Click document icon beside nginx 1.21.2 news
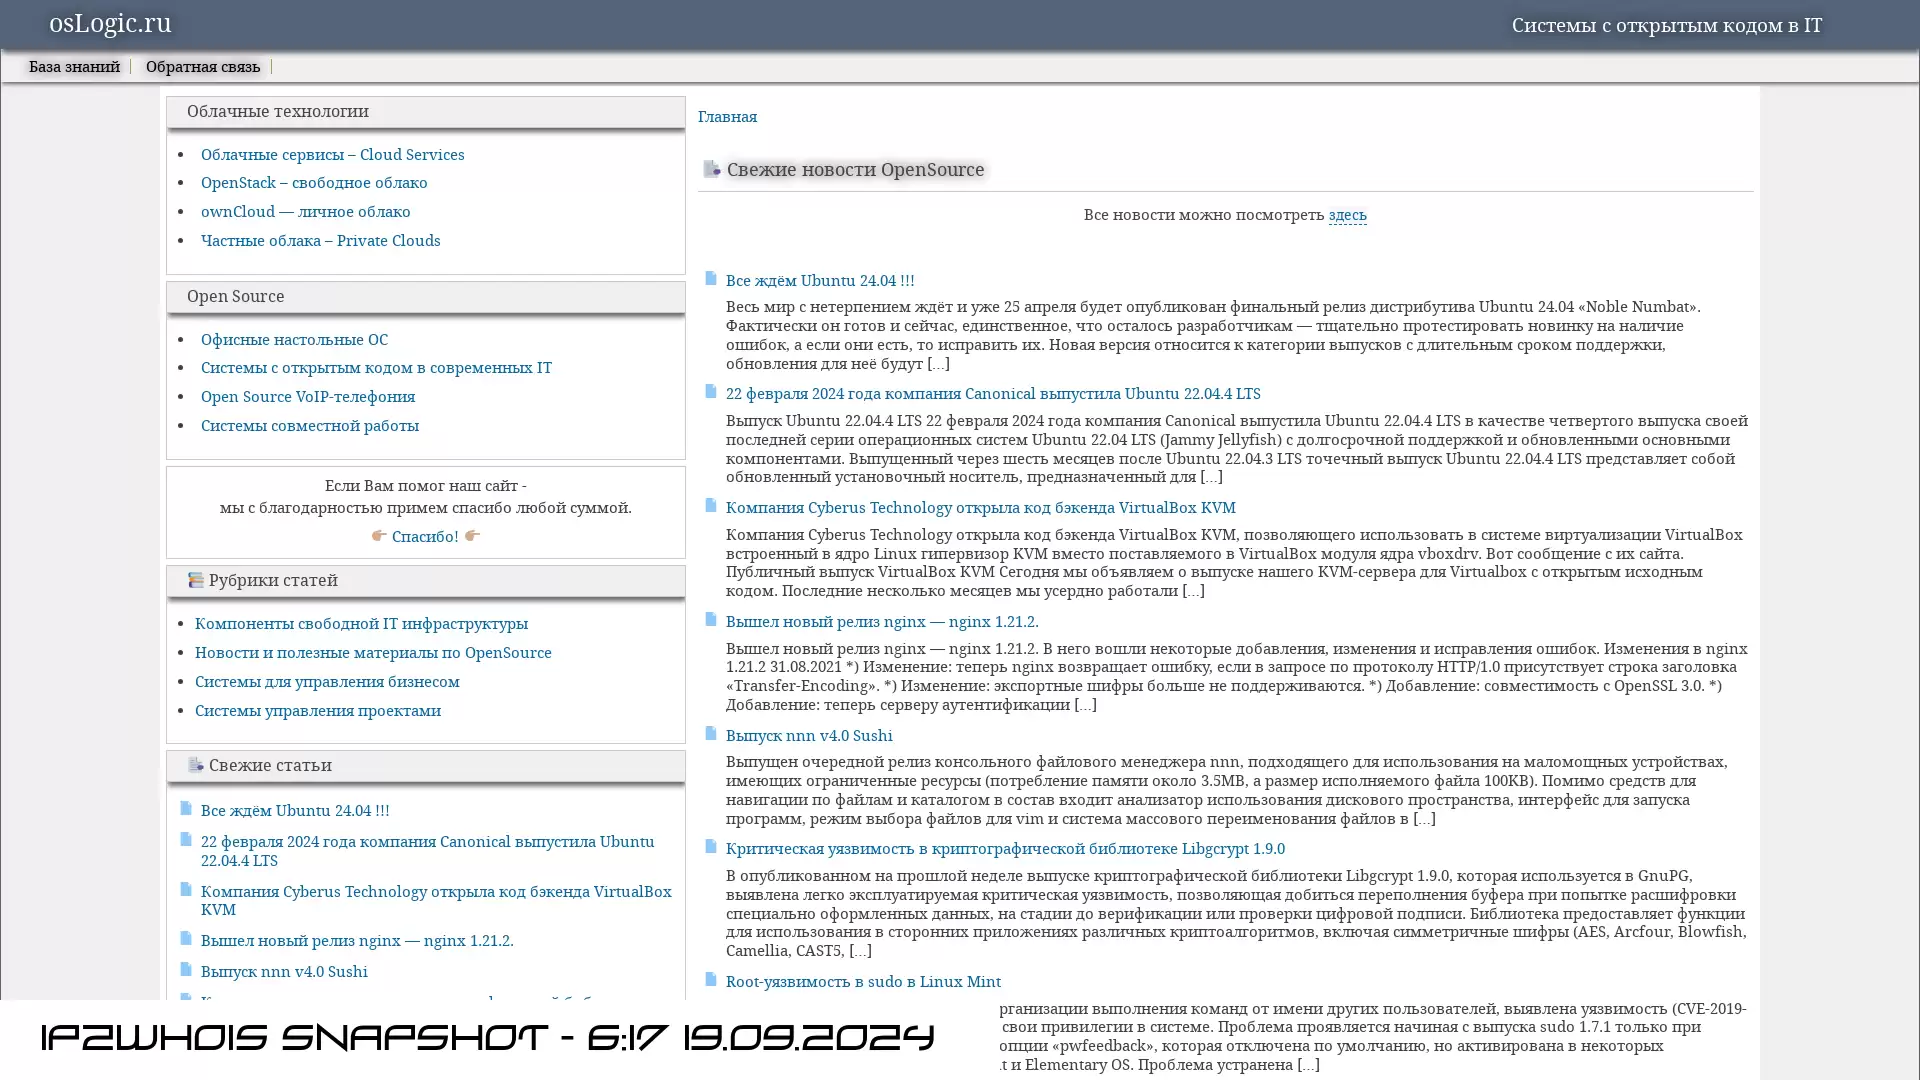The height and width of the screenshot is (1080, 1920). click(x=711, y=619)
